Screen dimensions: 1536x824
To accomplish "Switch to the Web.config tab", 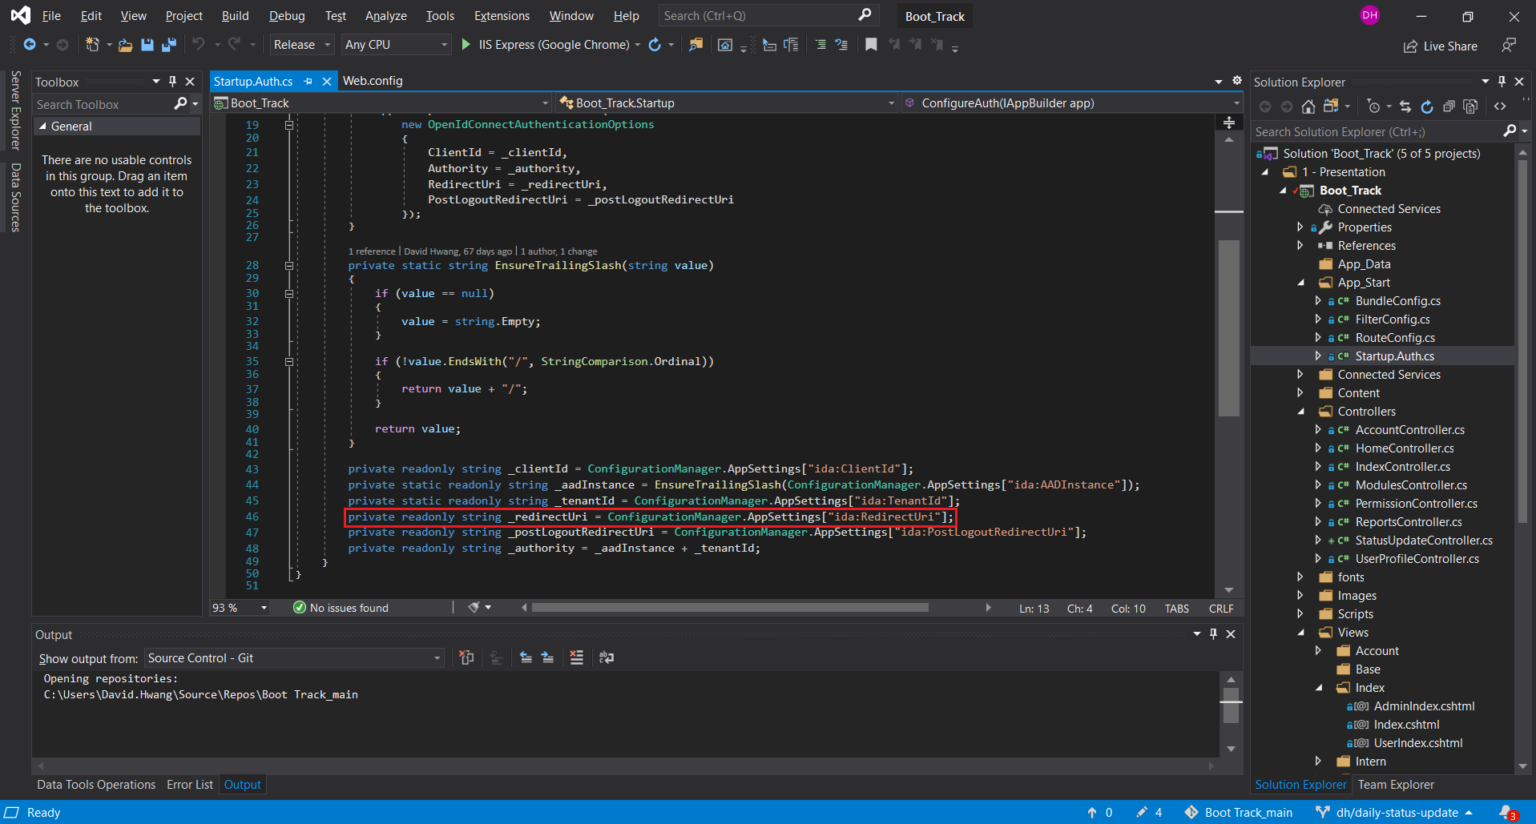I will tap(371, 80).
